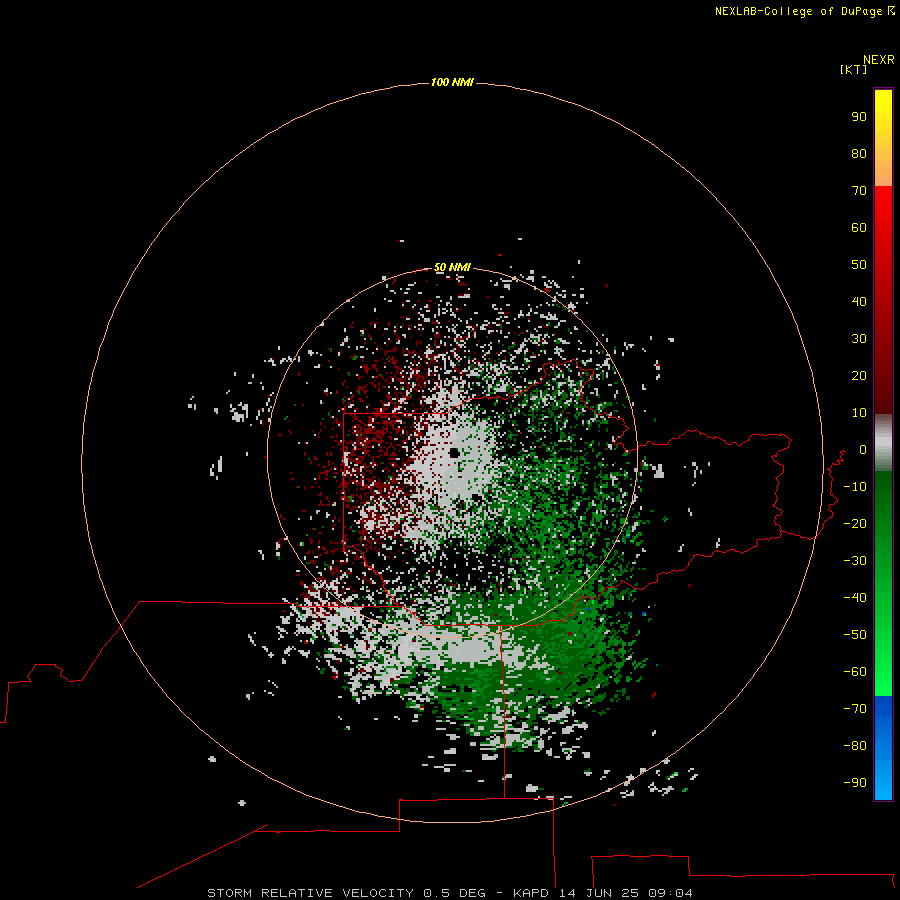
Task: Click the 30 value on velocity scale
Action: point(859,339)
